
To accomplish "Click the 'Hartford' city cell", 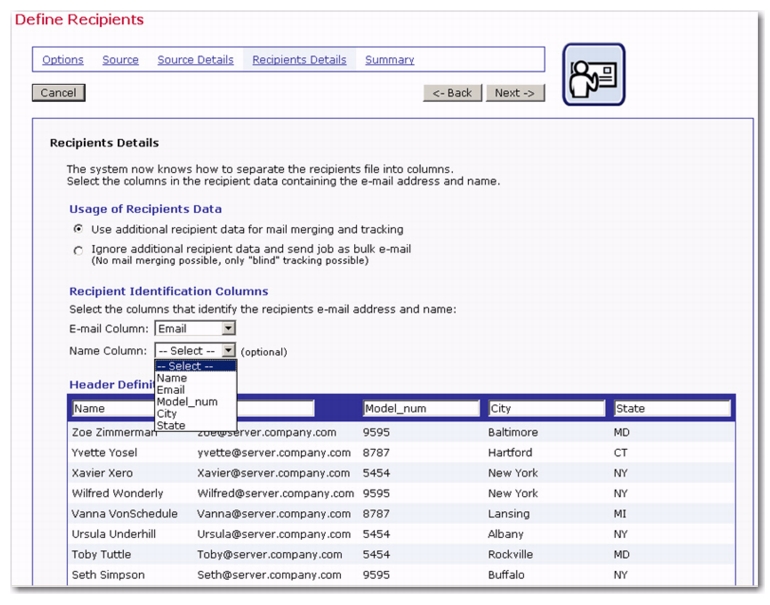I will coord(510,453).
